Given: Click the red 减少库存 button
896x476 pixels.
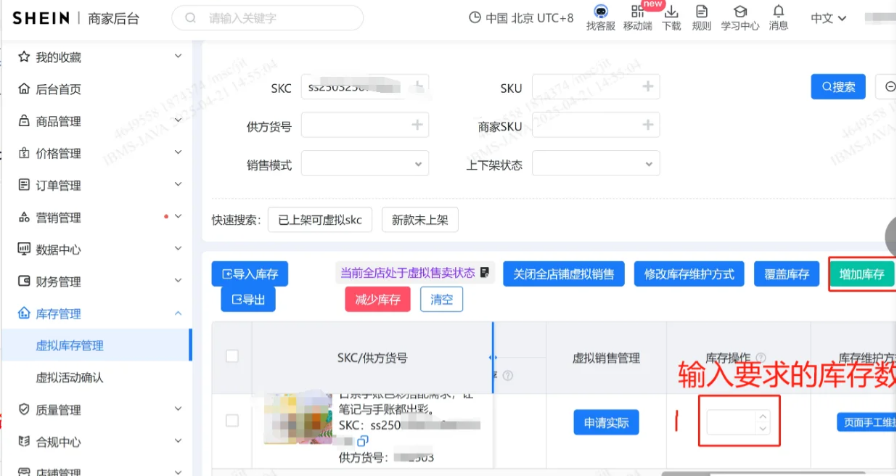Looking at the screenshot, I should click(x=378, y=299).
